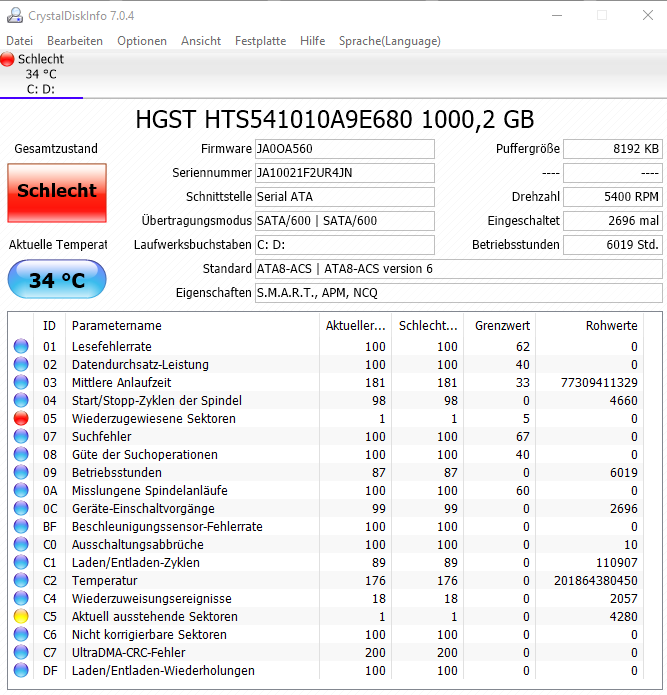Click raw value 4280
The image size is (667, 695).
point(624,617)
